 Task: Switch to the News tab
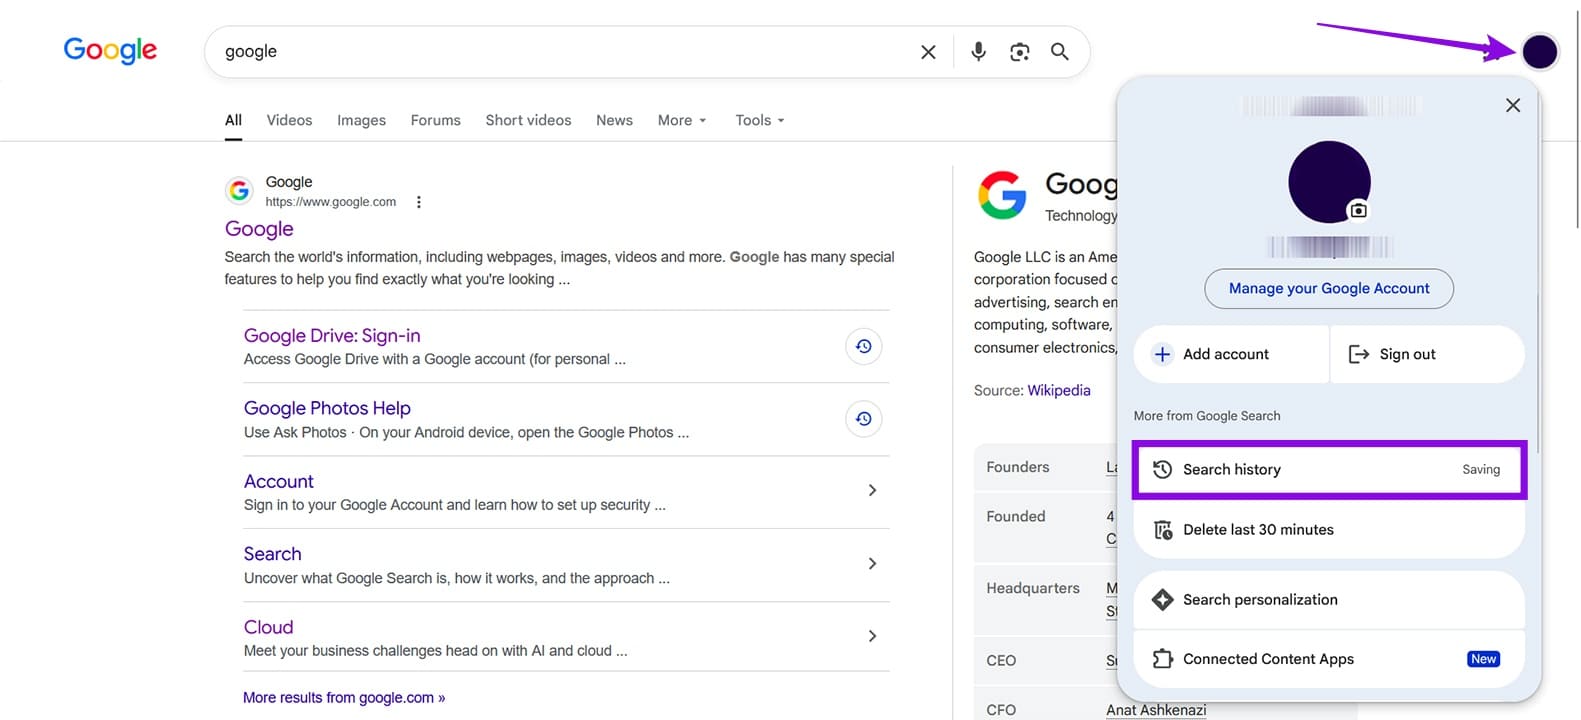pyautogui.click(x=614, y=120)
